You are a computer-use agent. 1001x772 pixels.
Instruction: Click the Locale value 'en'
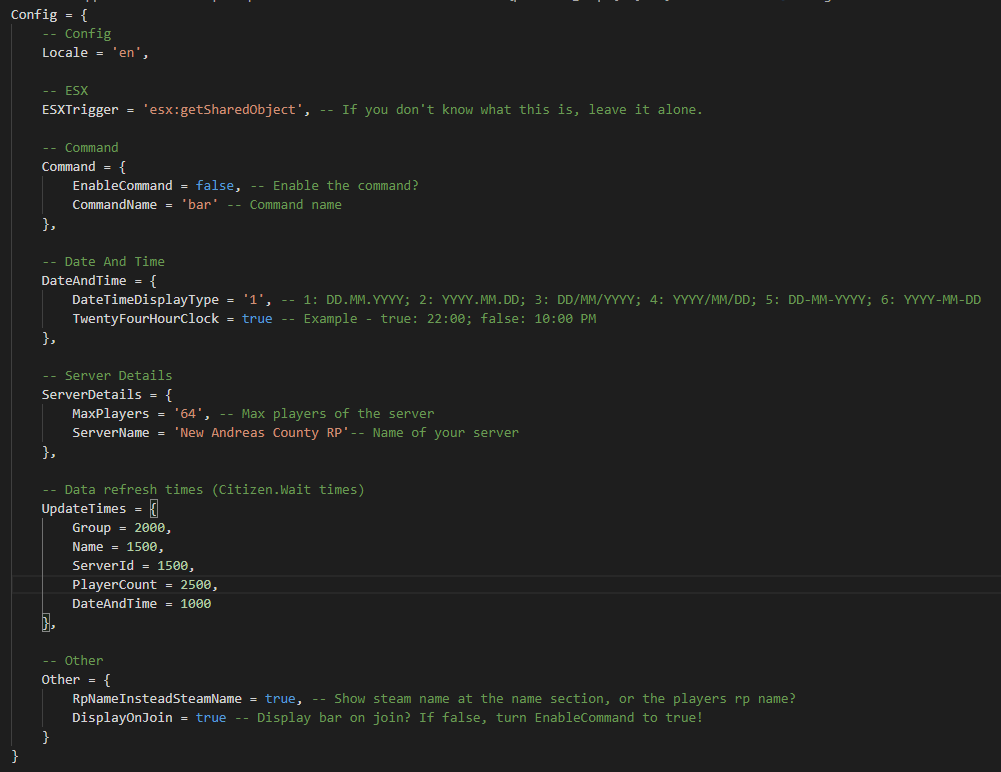[x=130, y=52]
